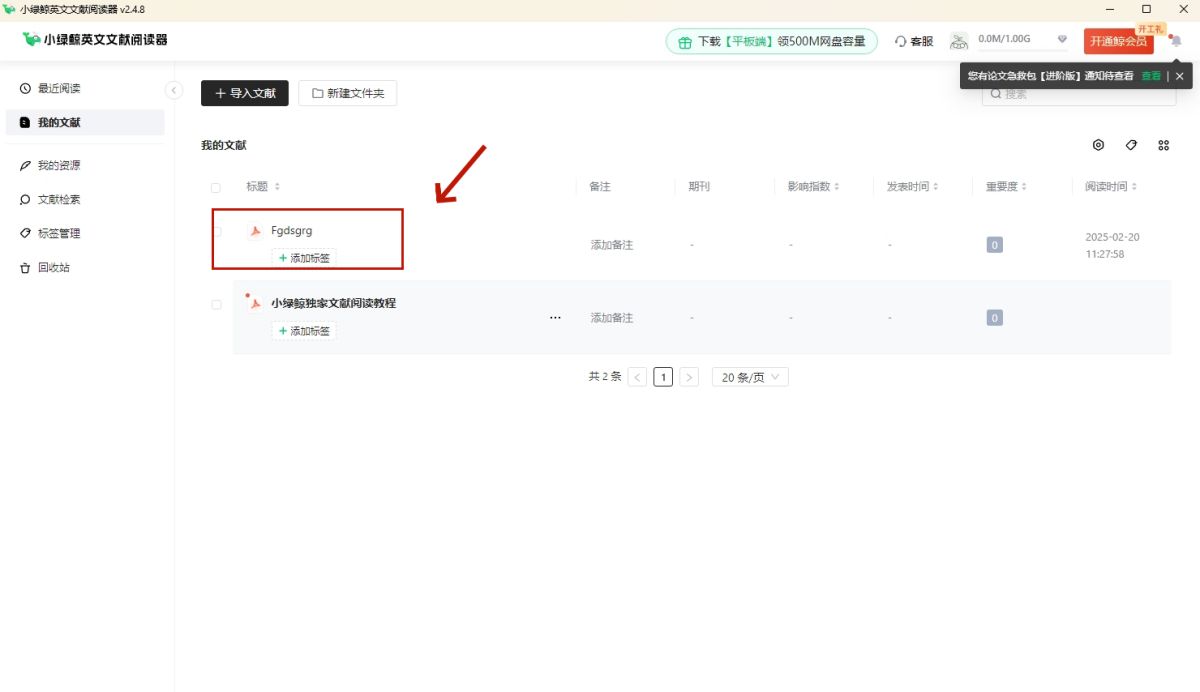Click the 导入文献 button
This screenshot has width=1200, height=692.
pyautogui.click(x=245, y=93)
